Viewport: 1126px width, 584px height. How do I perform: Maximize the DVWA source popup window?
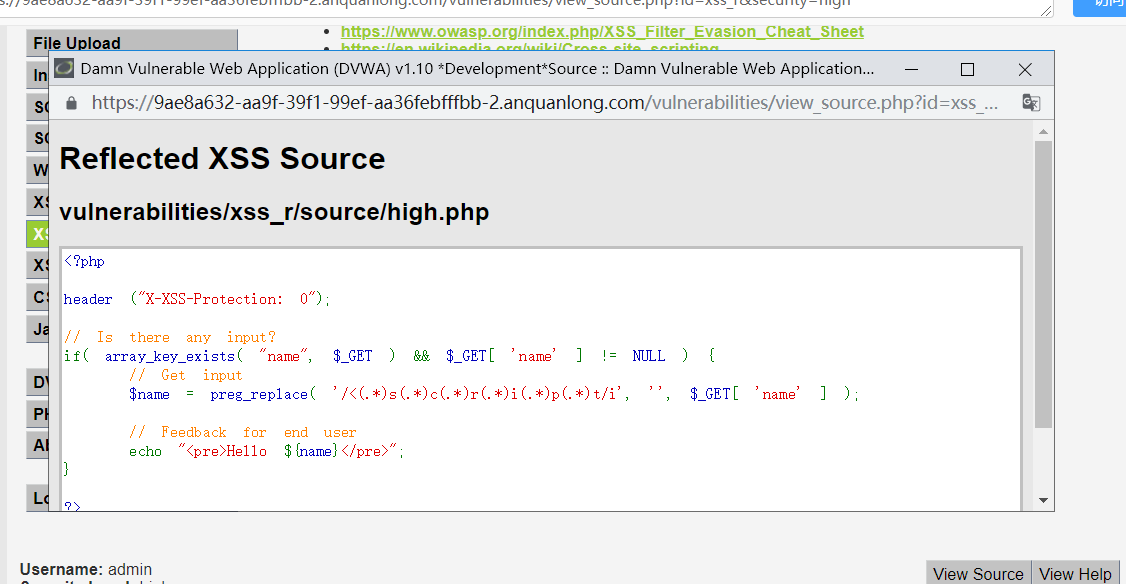coord(967,69)
